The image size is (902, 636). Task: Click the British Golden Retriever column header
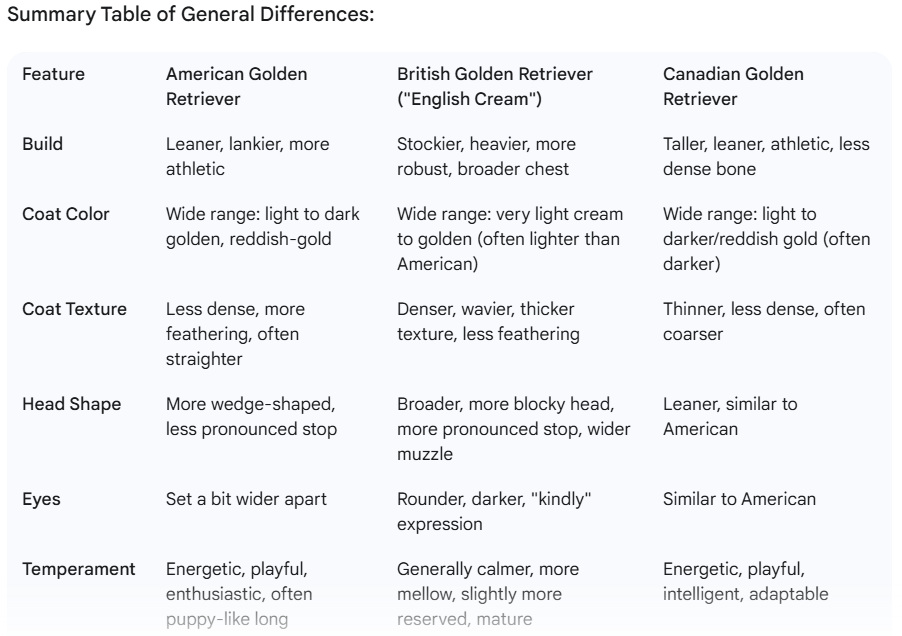[494, 86]
